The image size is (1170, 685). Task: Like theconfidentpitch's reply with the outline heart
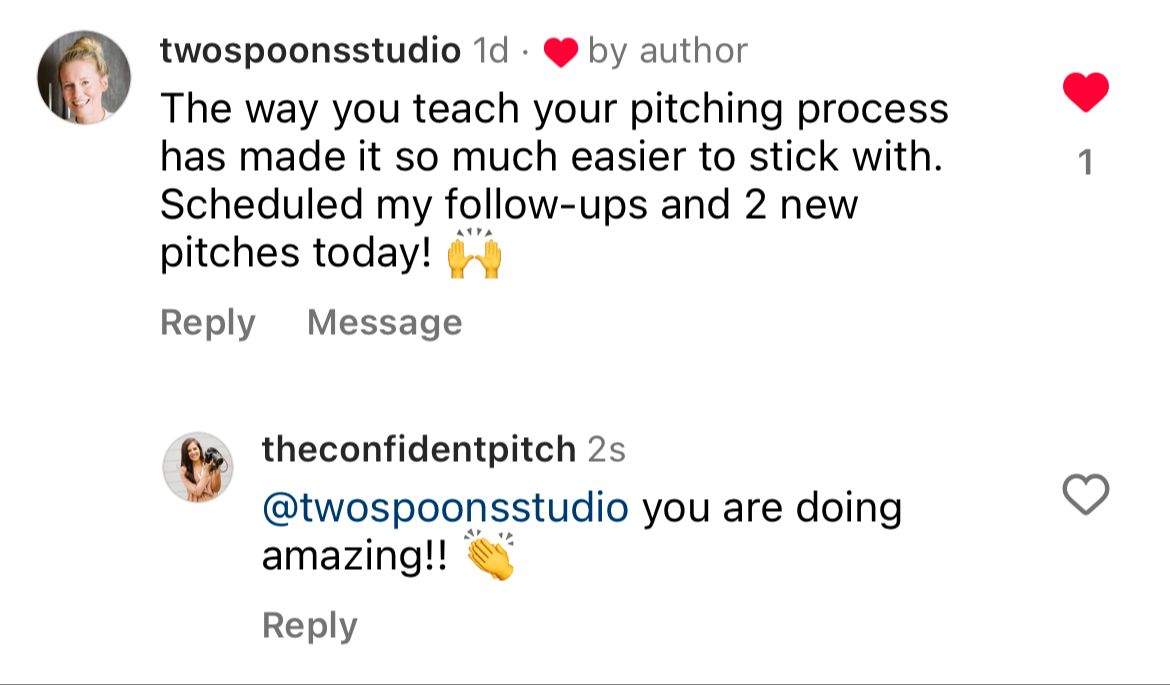click(x=1085, y=495)
